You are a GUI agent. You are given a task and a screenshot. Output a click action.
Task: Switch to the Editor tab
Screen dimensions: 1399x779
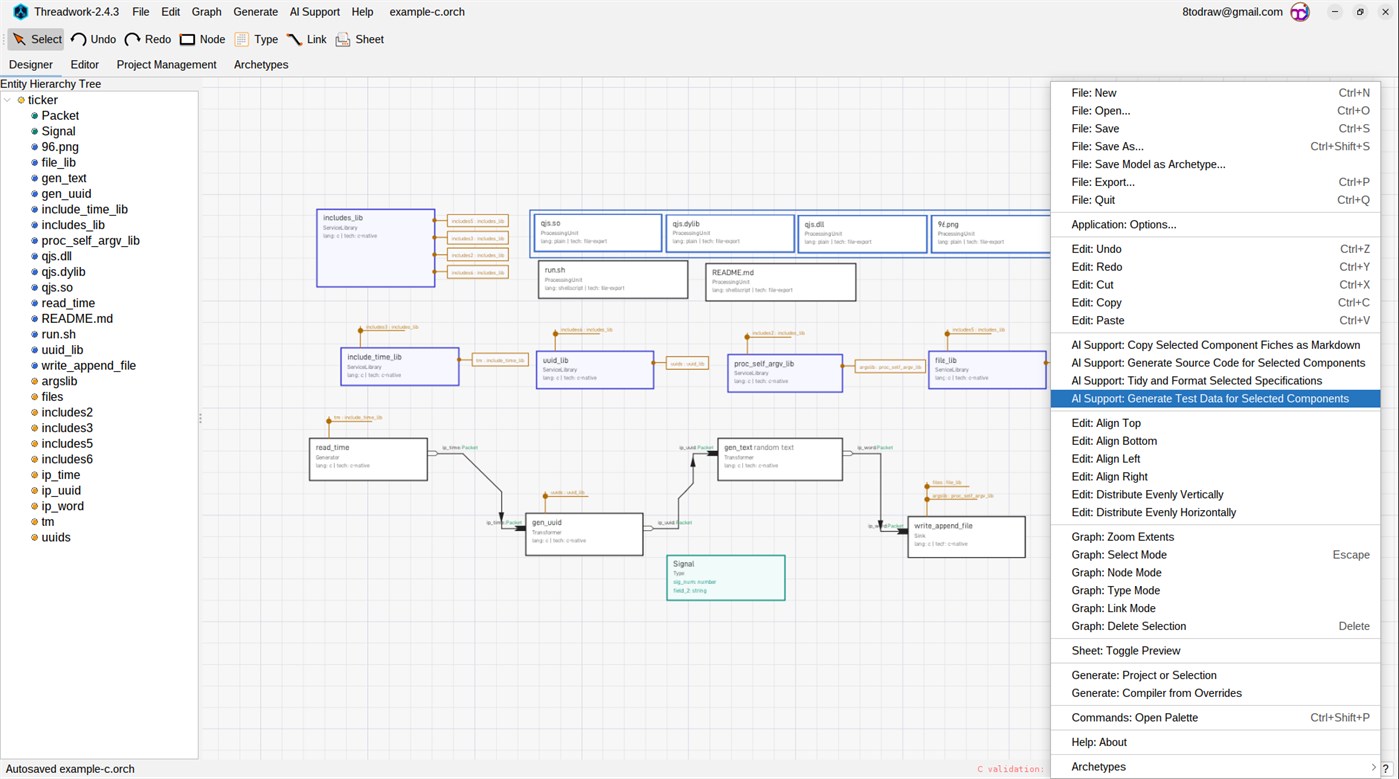84,64
